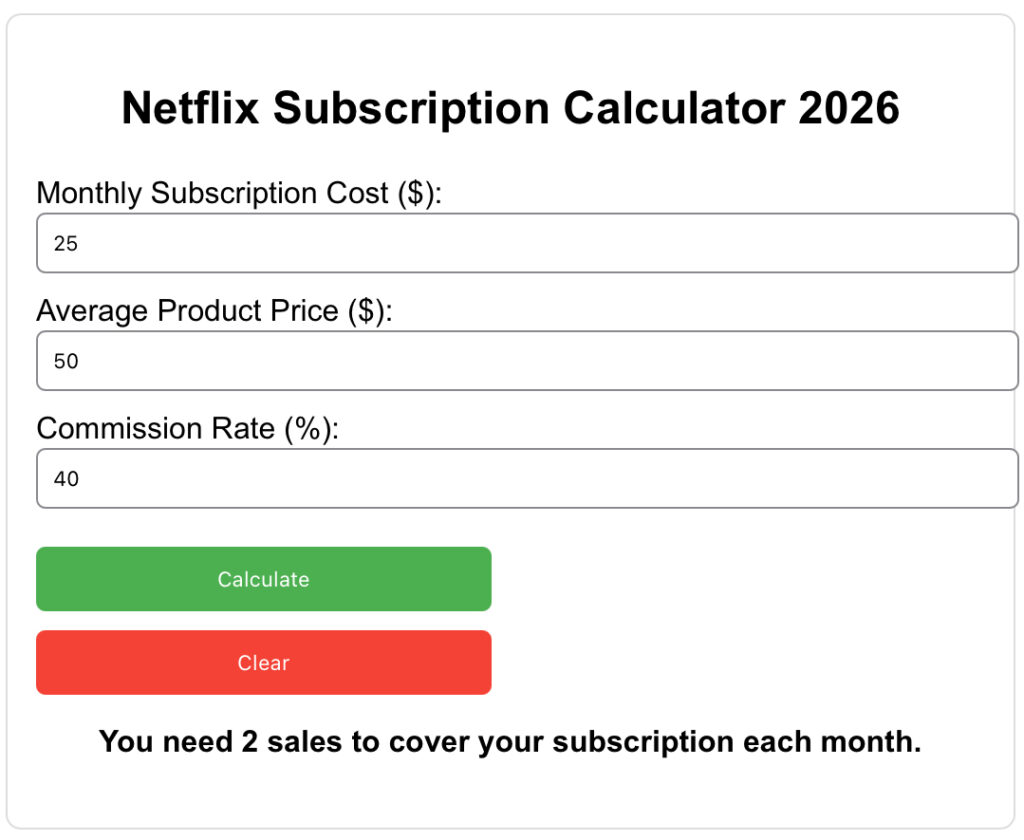Click the word Calculate on the button

point(263,579)
